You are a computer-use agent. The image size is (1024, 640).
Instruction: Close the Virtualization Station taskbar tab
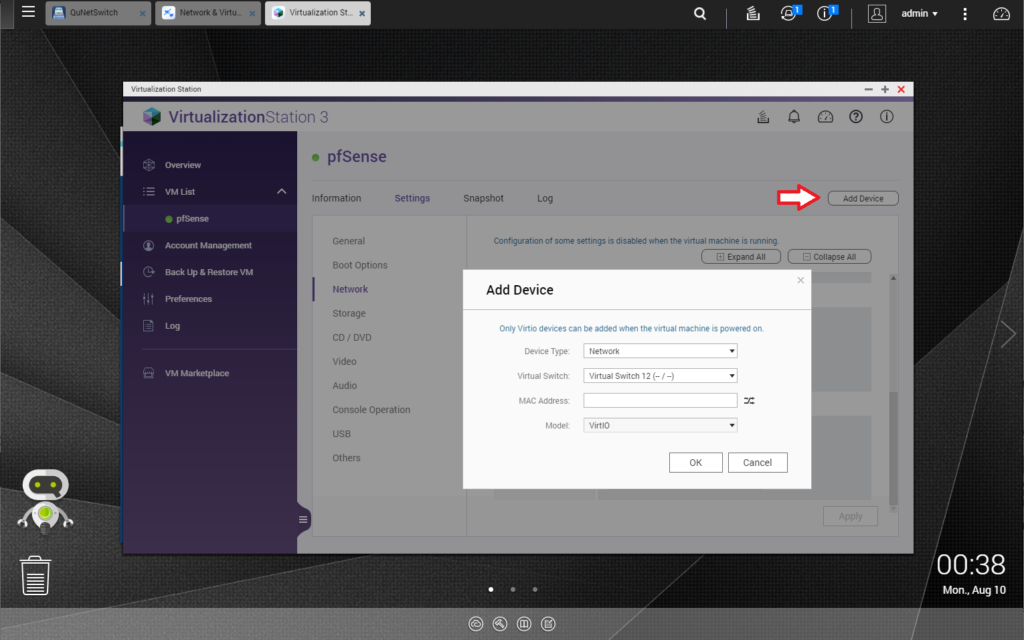[362, 13]
